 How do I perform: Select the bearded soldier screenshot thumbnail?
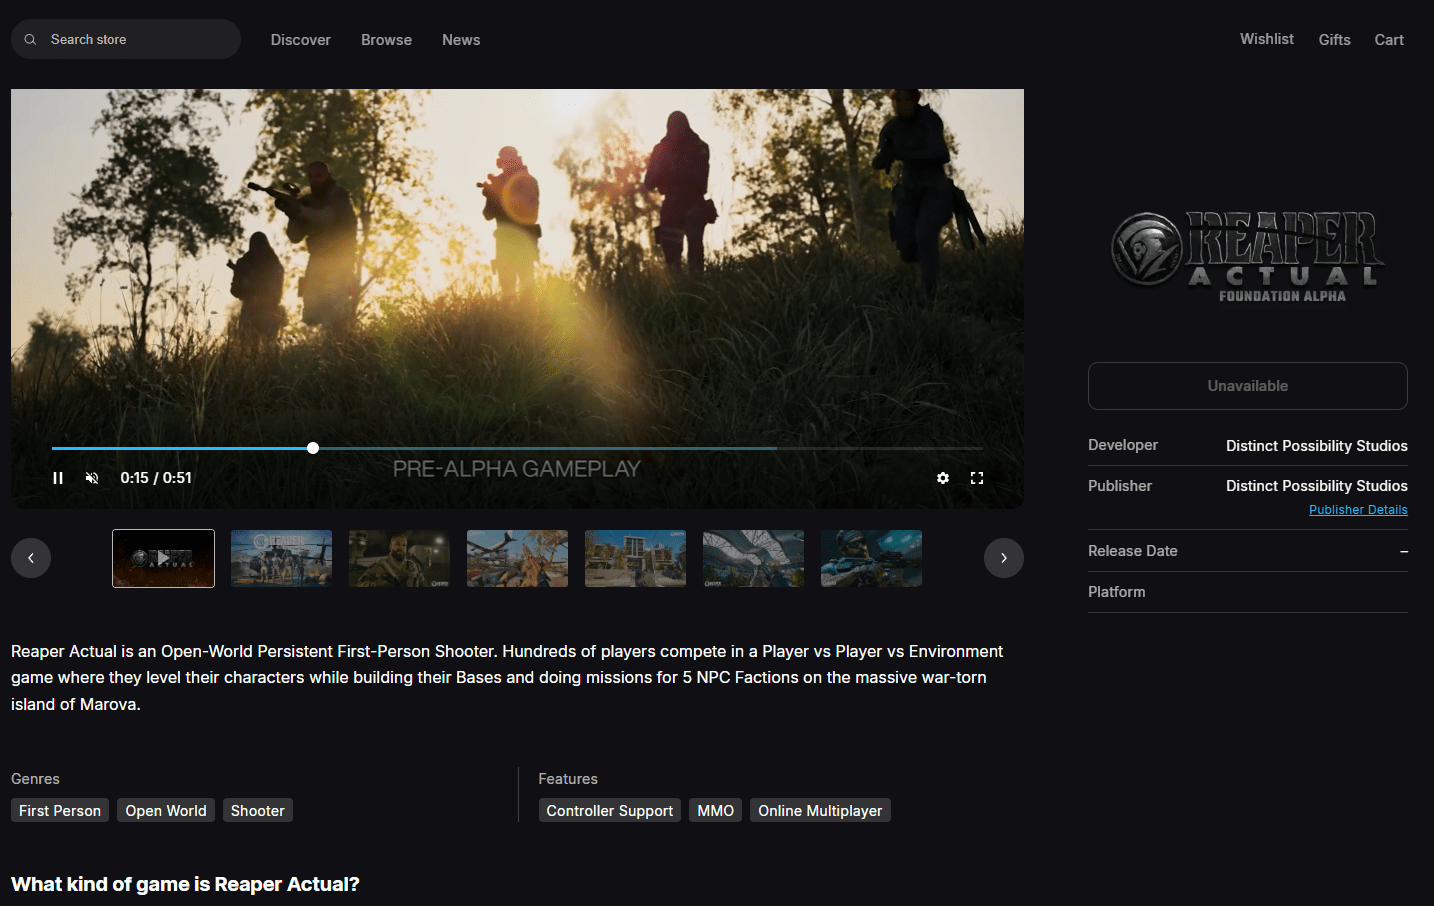pyautogui.click(x=399, y=558)
